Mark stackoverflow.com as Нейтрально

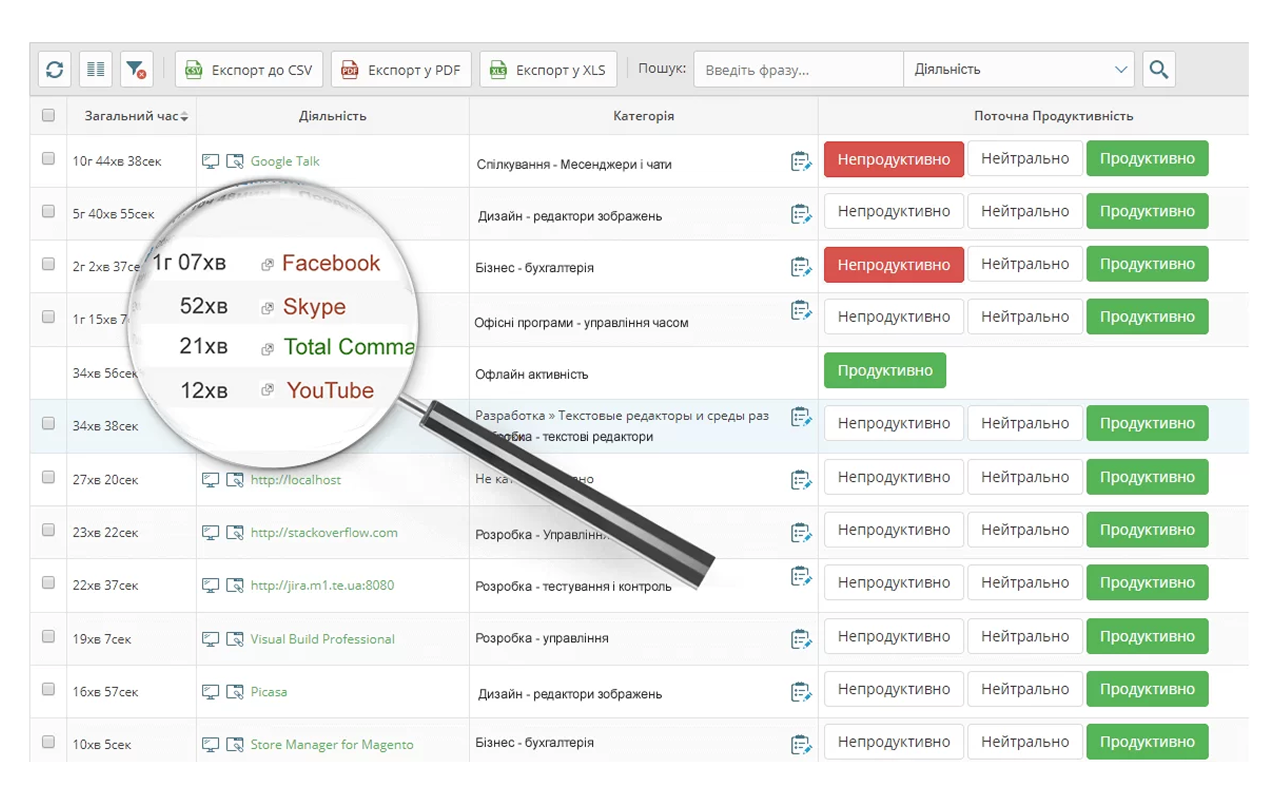pyautogui.click(x=1025, y=530)
